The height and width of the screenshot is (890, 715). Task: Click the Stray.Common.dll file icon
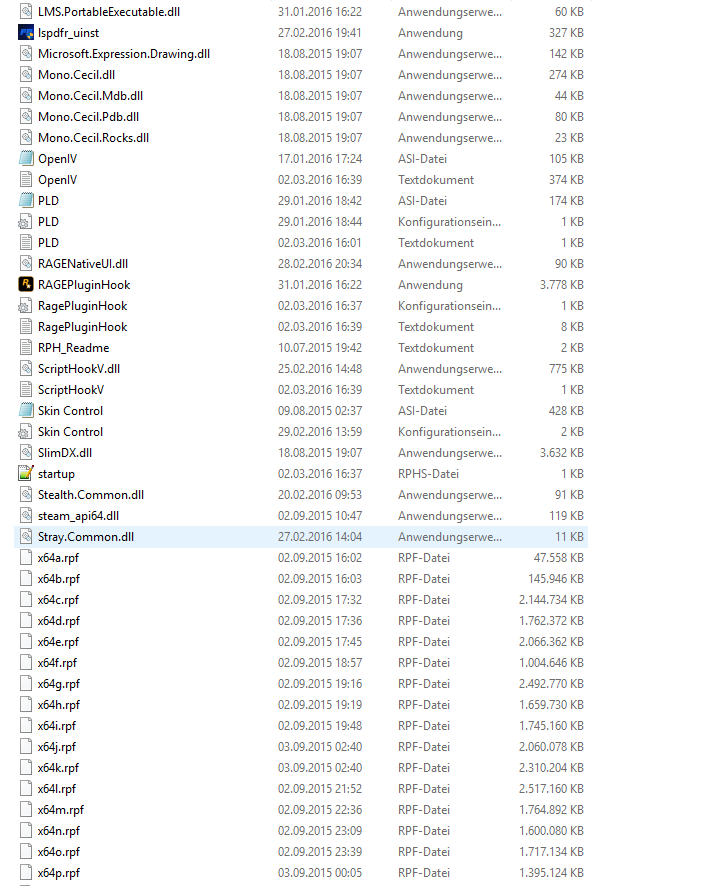(x=26, y=537)
